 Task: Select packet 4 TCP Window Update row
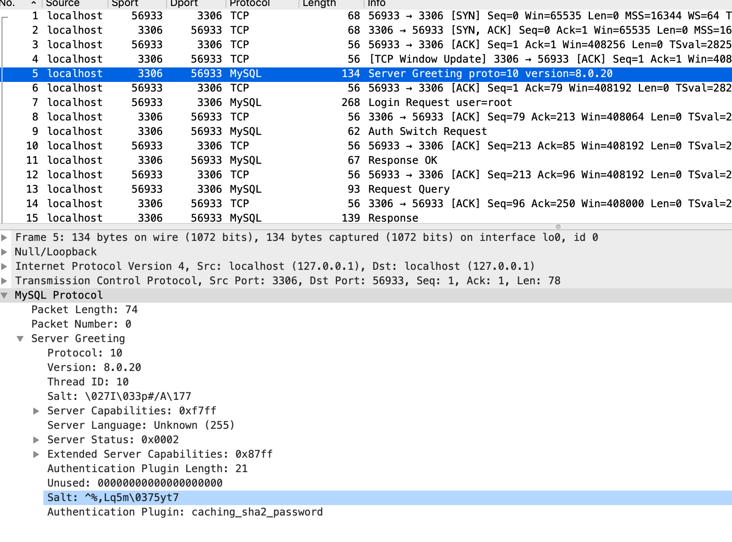pos(366,59)
